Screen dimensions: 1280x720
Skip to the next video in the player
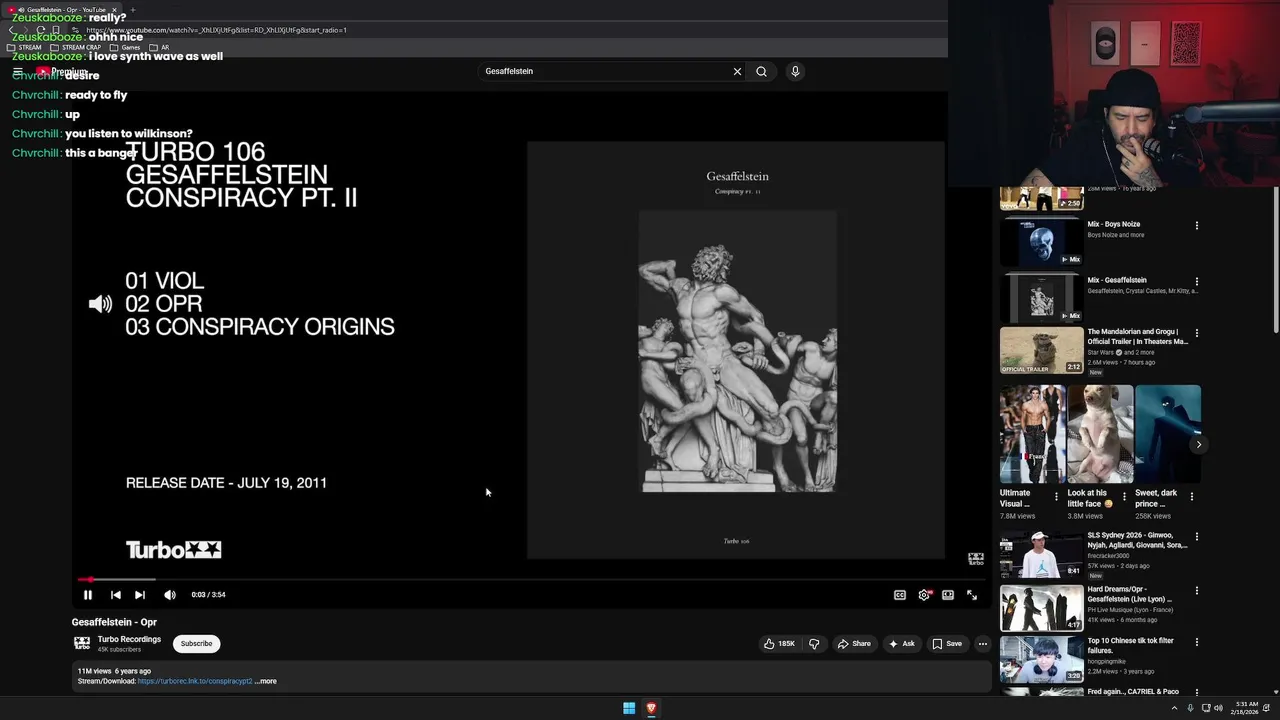click(x=140, y=595)
